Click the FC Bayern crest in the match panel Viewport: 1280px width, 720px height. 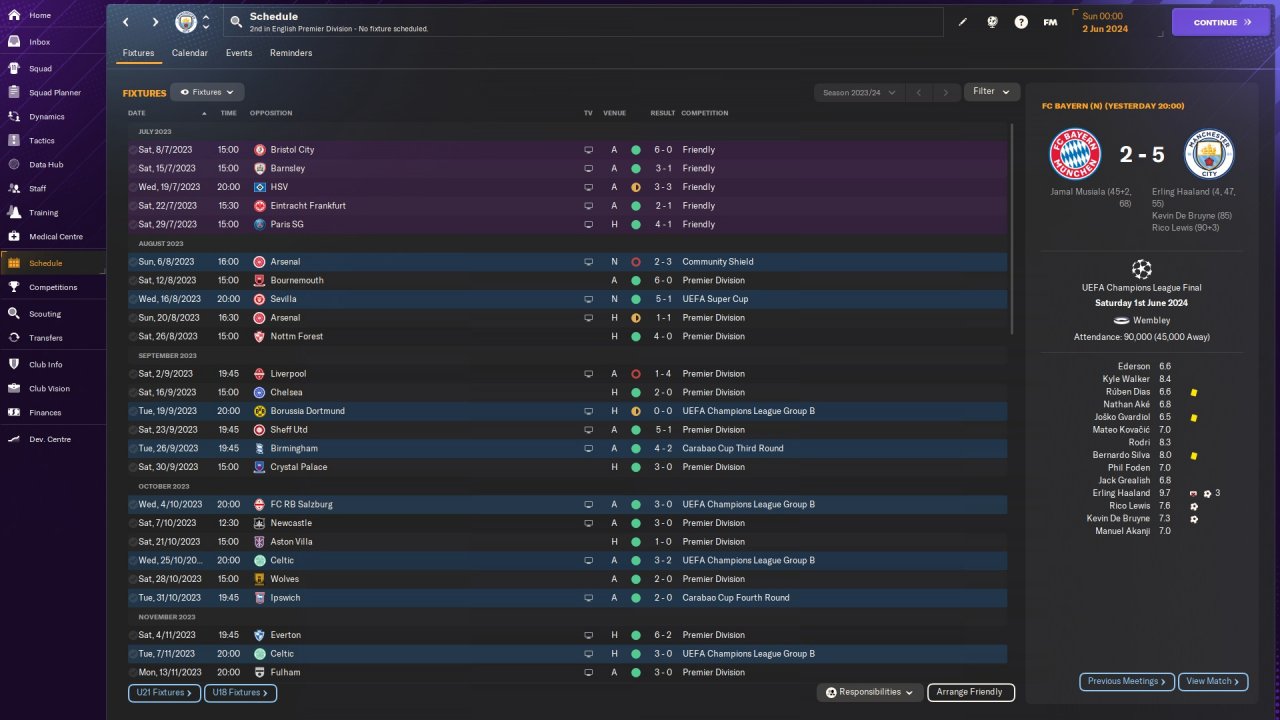[1075, 154]
